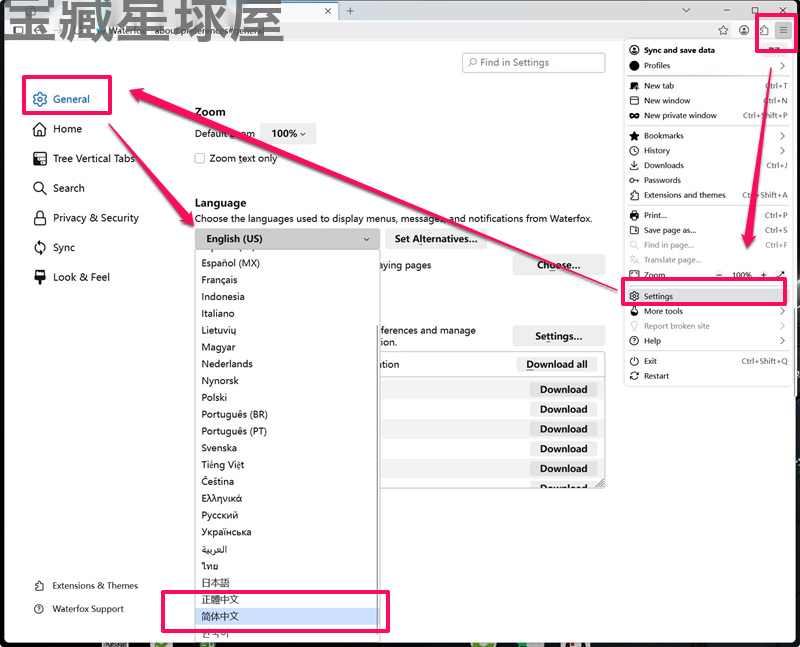Open Look & Feel settings
Screen dimensions: 800x647
click(x=71, y=277)
